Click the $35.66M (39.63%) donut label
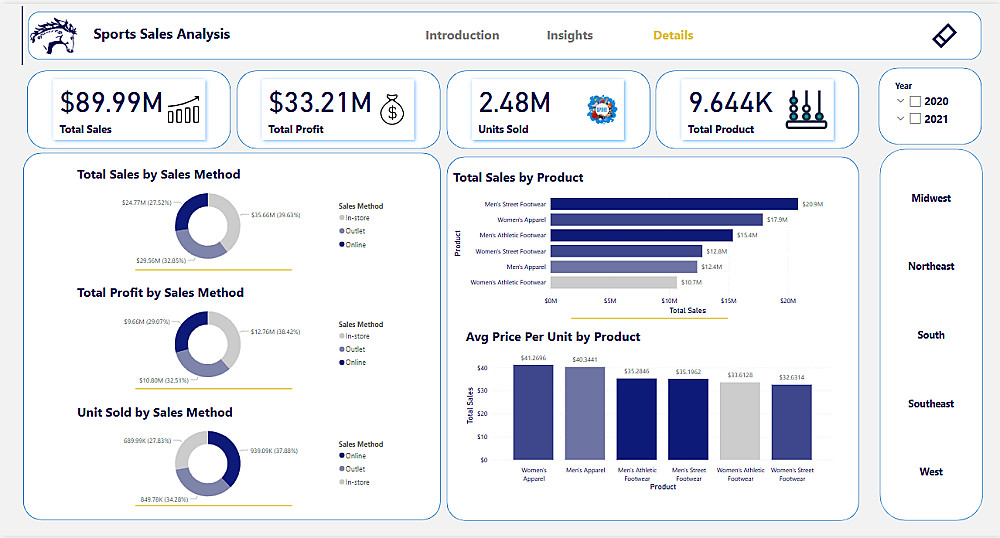 pos(276,215)
